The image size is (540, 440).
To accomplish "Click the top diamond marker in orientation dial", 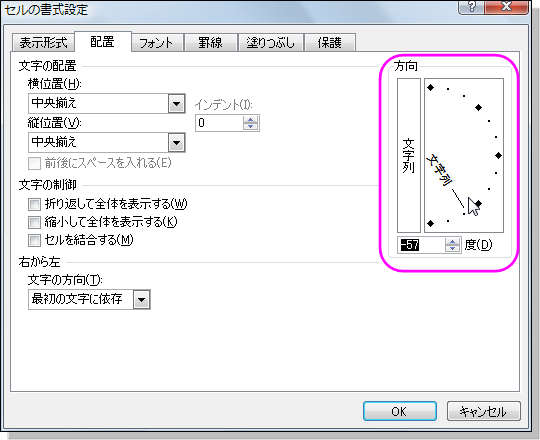I will point(430,87).
